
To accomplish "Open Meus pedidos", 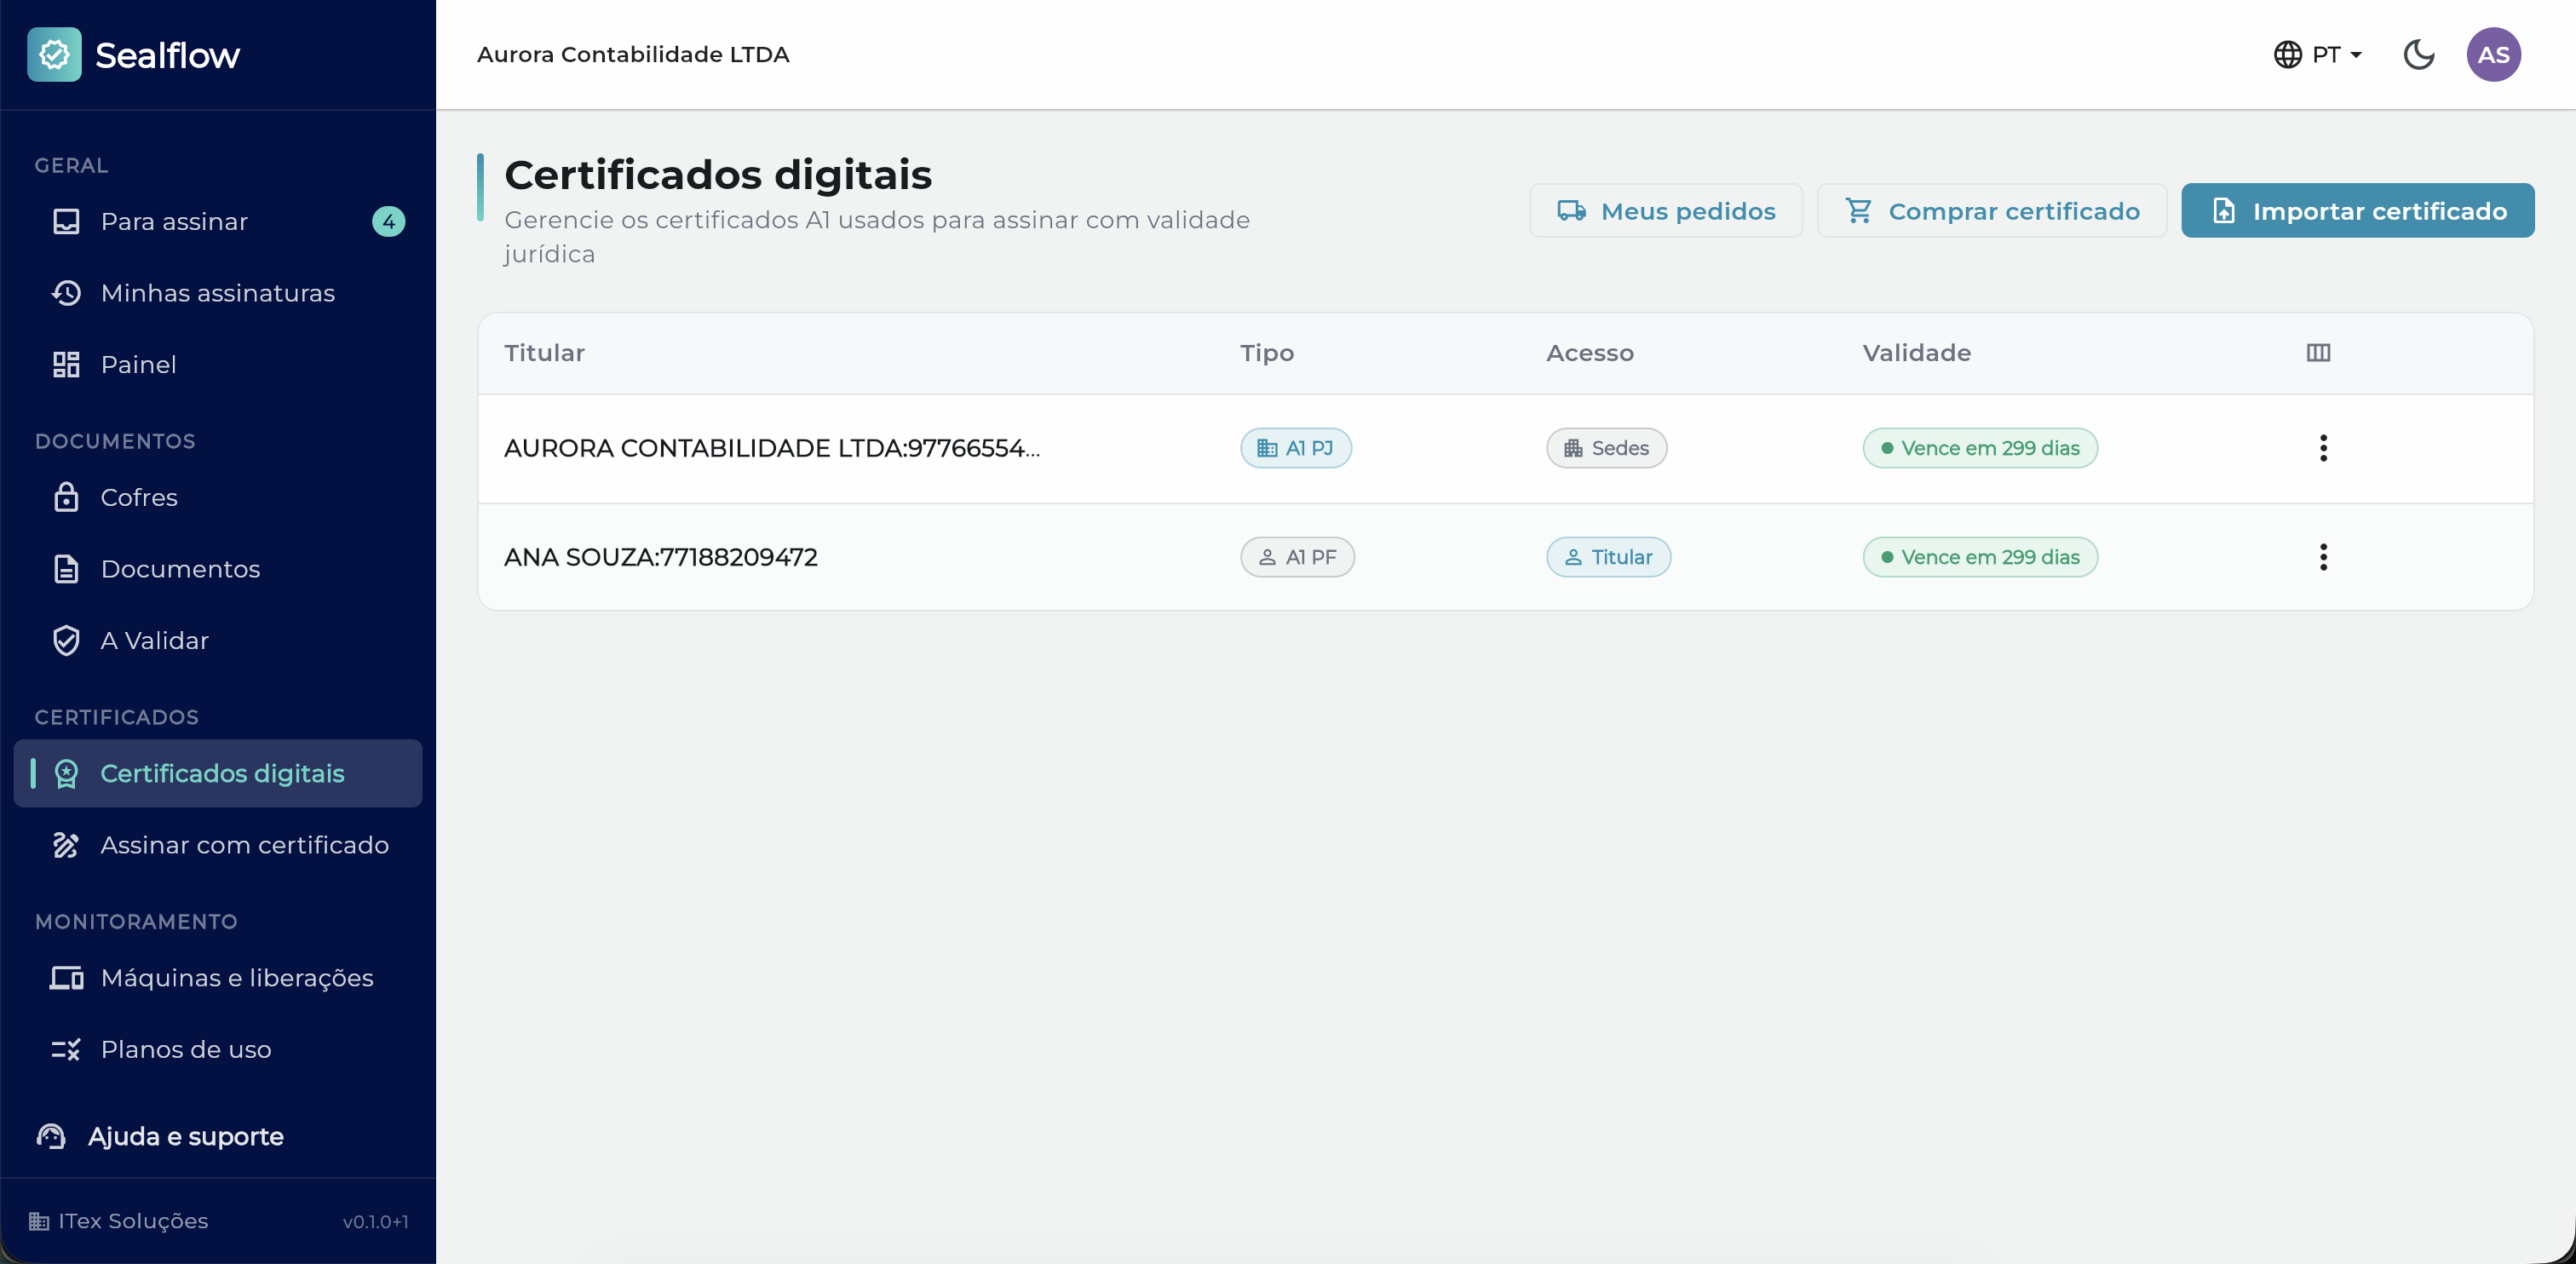I will click(x=1665, y=210).
